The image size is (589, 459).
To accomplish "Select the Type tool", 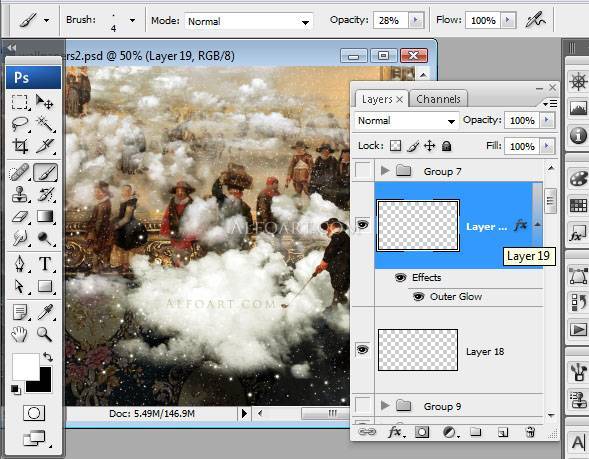I will click(x=45, y=264).
